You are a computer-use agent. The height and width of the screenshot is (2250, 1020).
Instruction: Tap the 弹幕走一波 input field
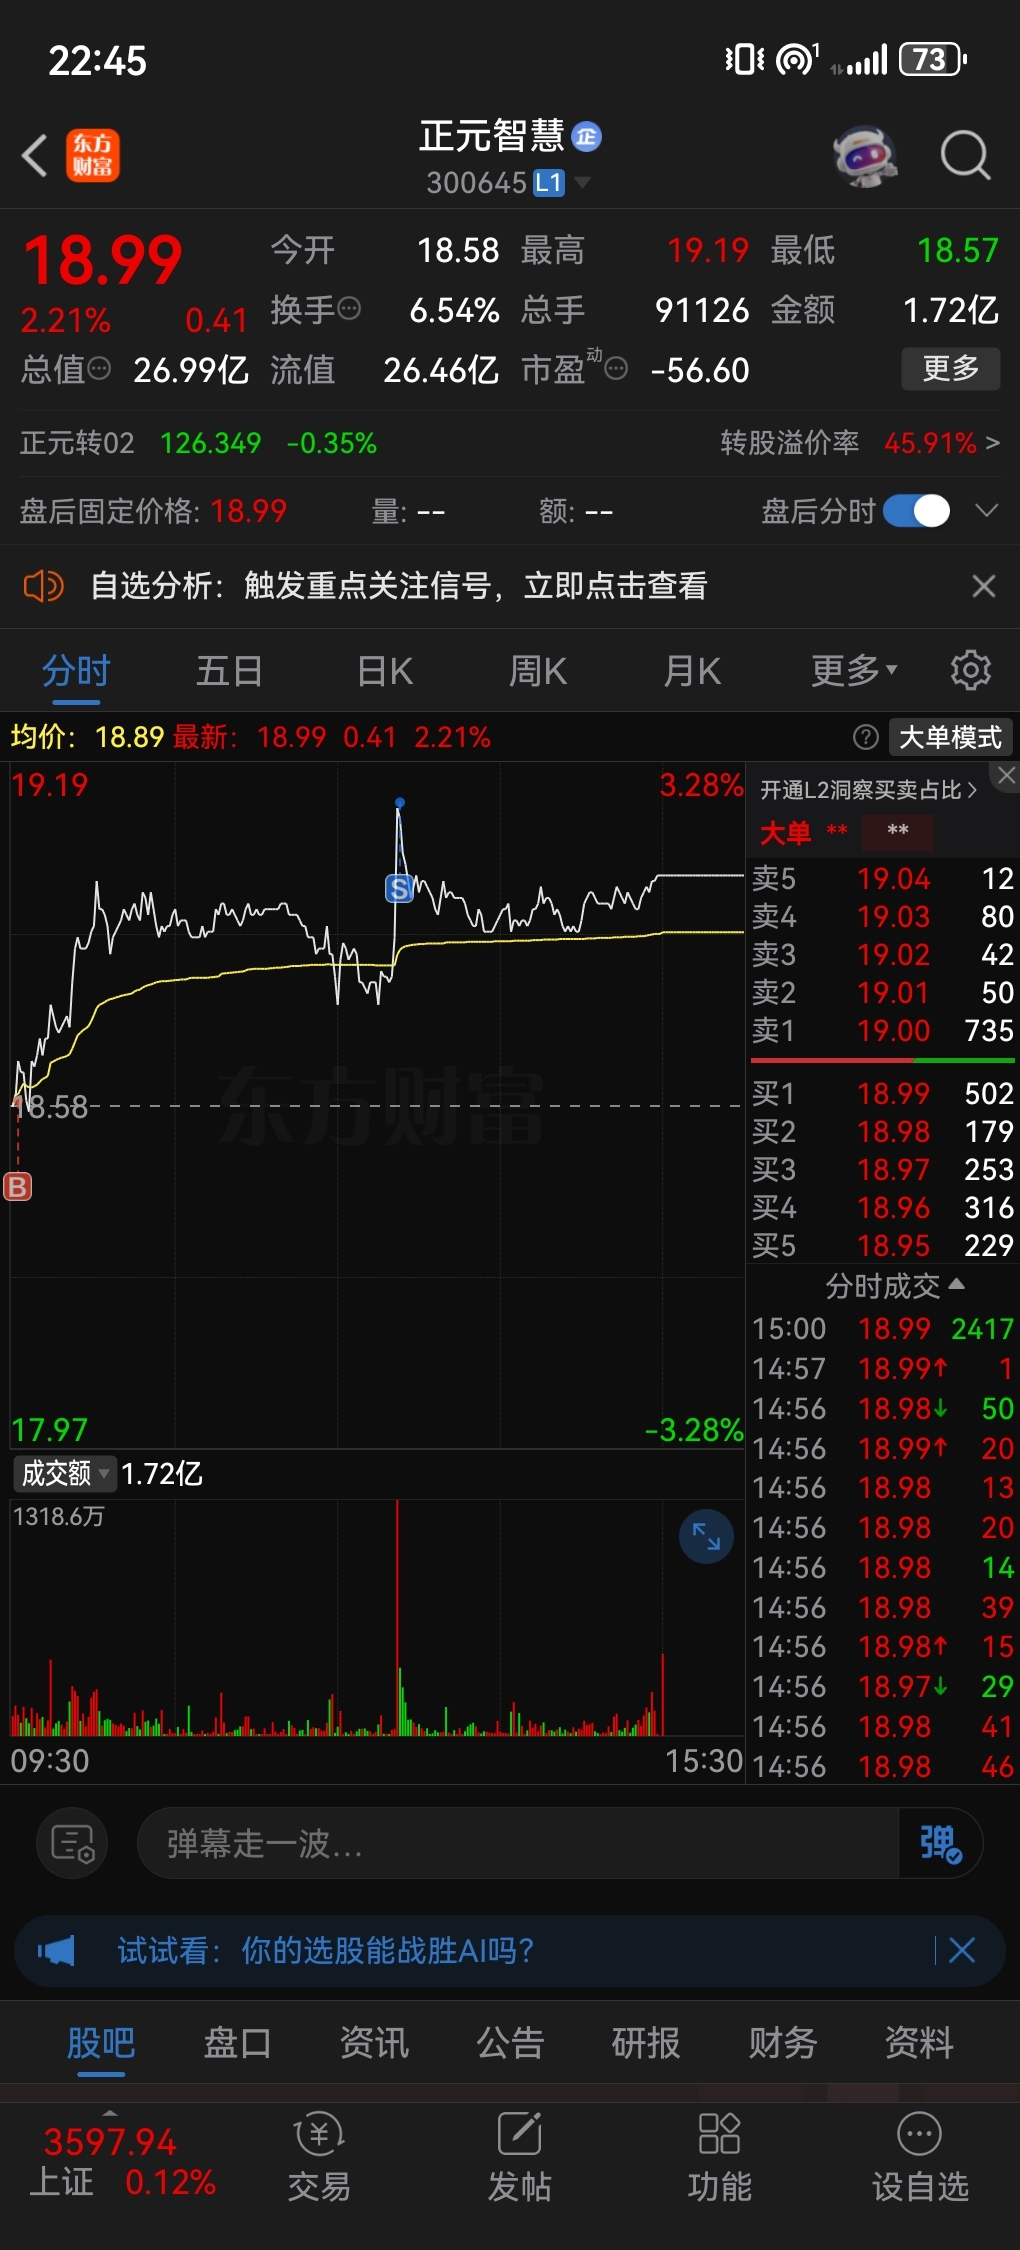(x=518, y=1842)
